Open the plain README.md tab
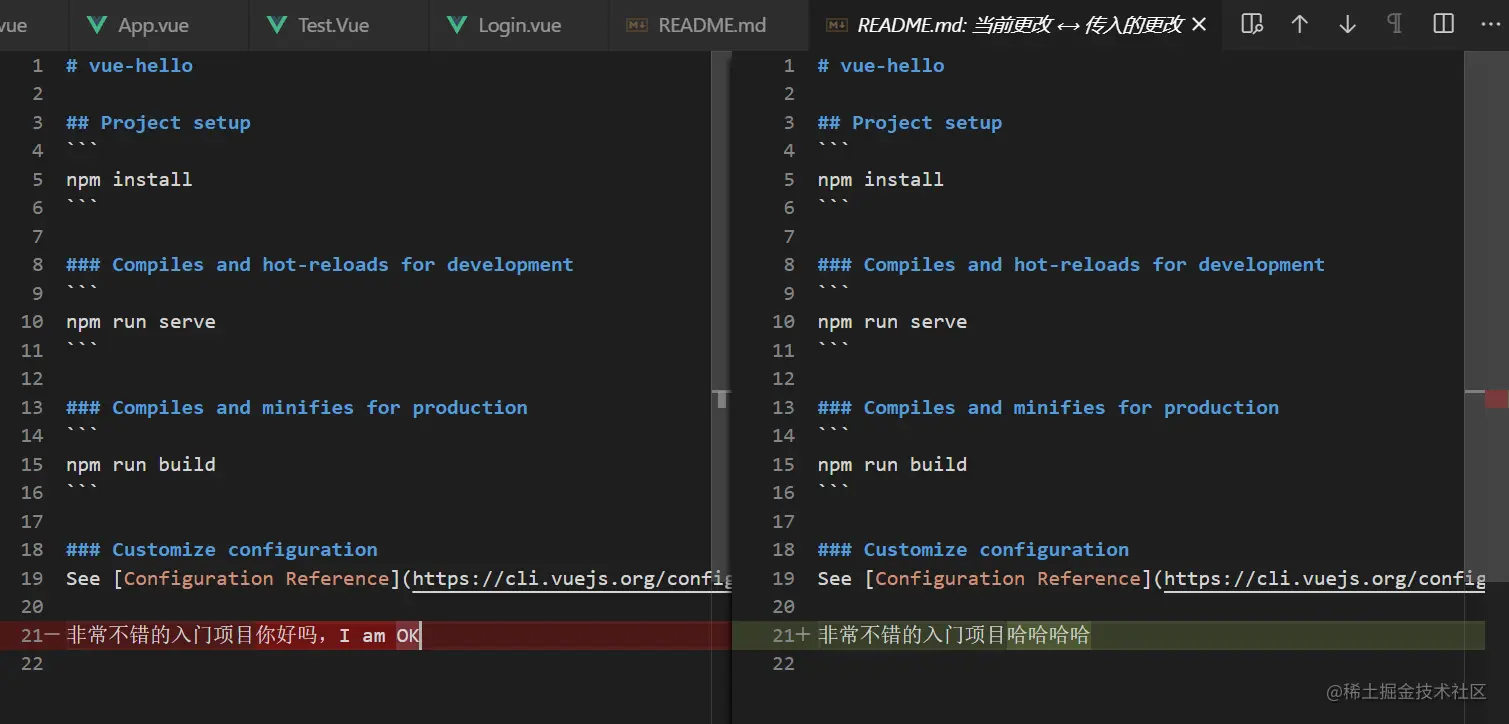1509x724 pixels. point(709,25)
